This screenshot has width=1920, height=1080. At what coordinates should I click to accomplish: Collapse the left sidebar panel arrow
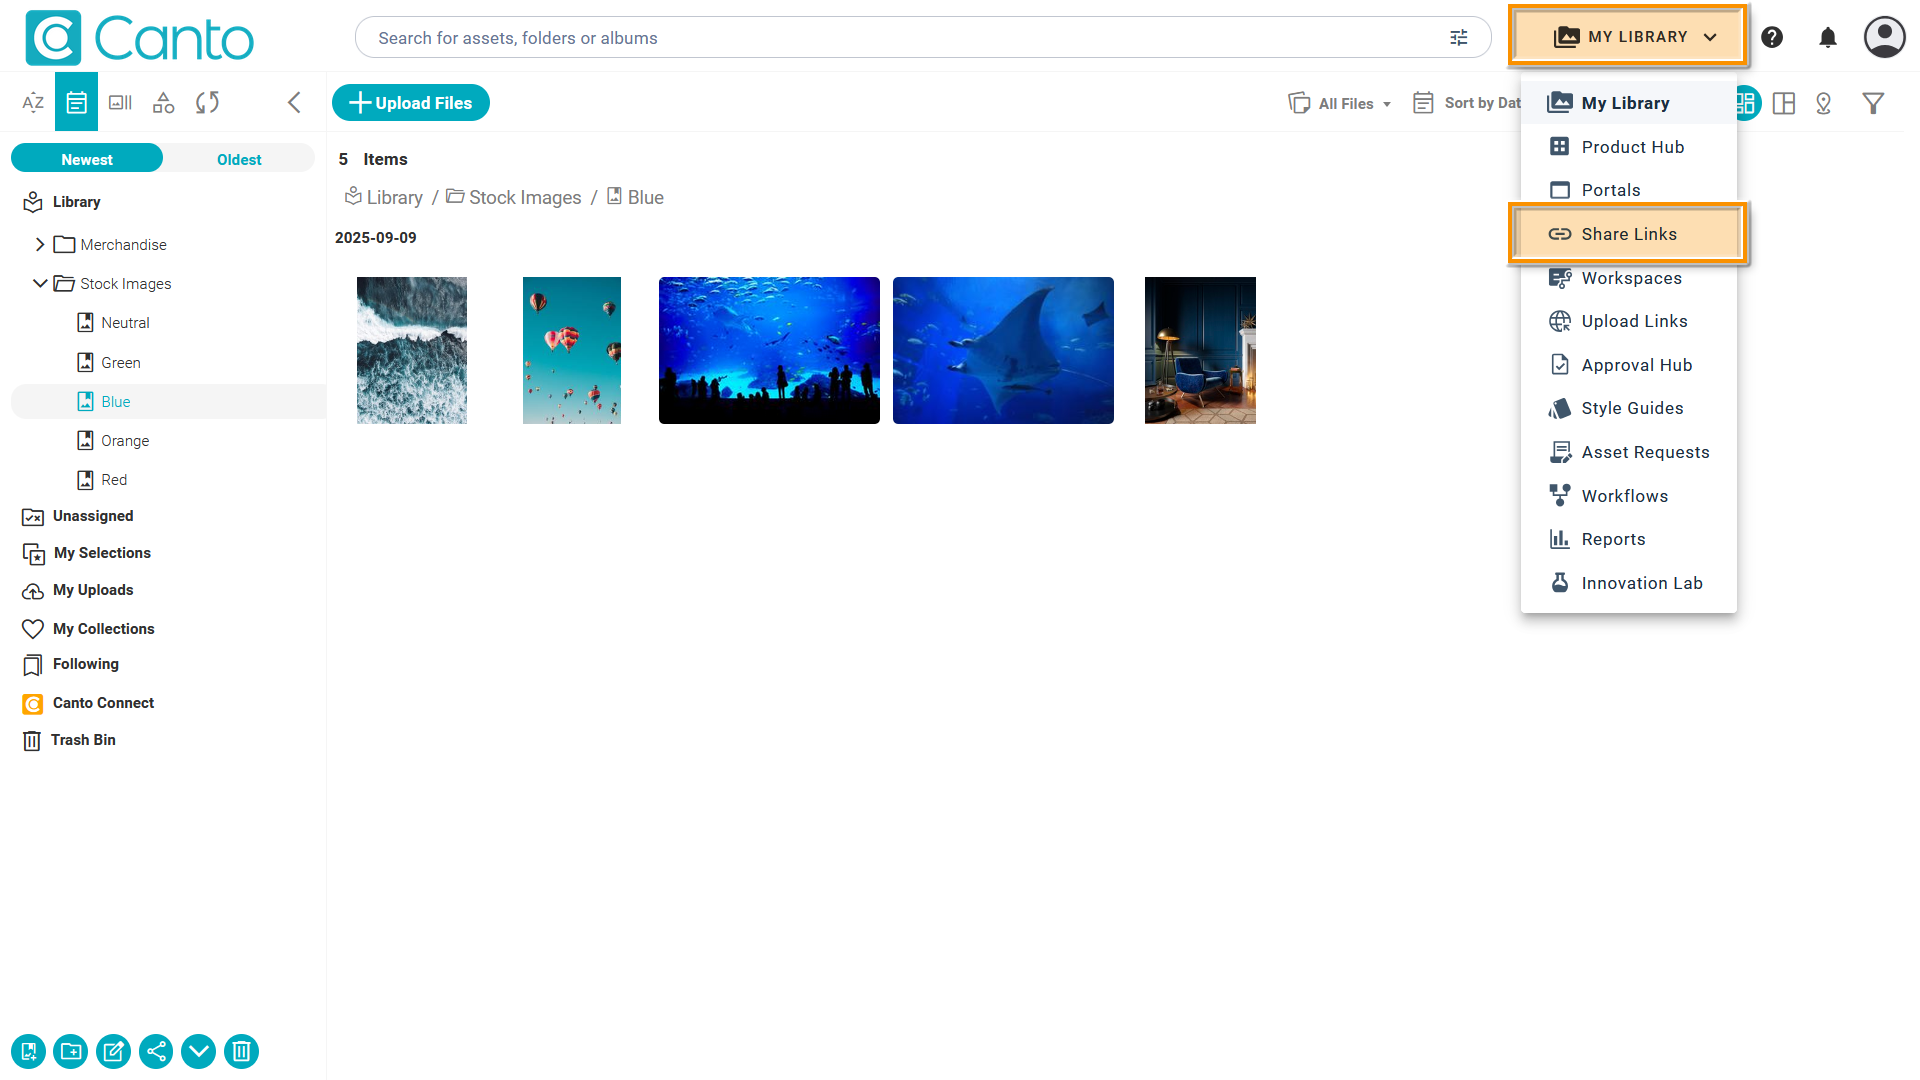click(x=294, y=102)
